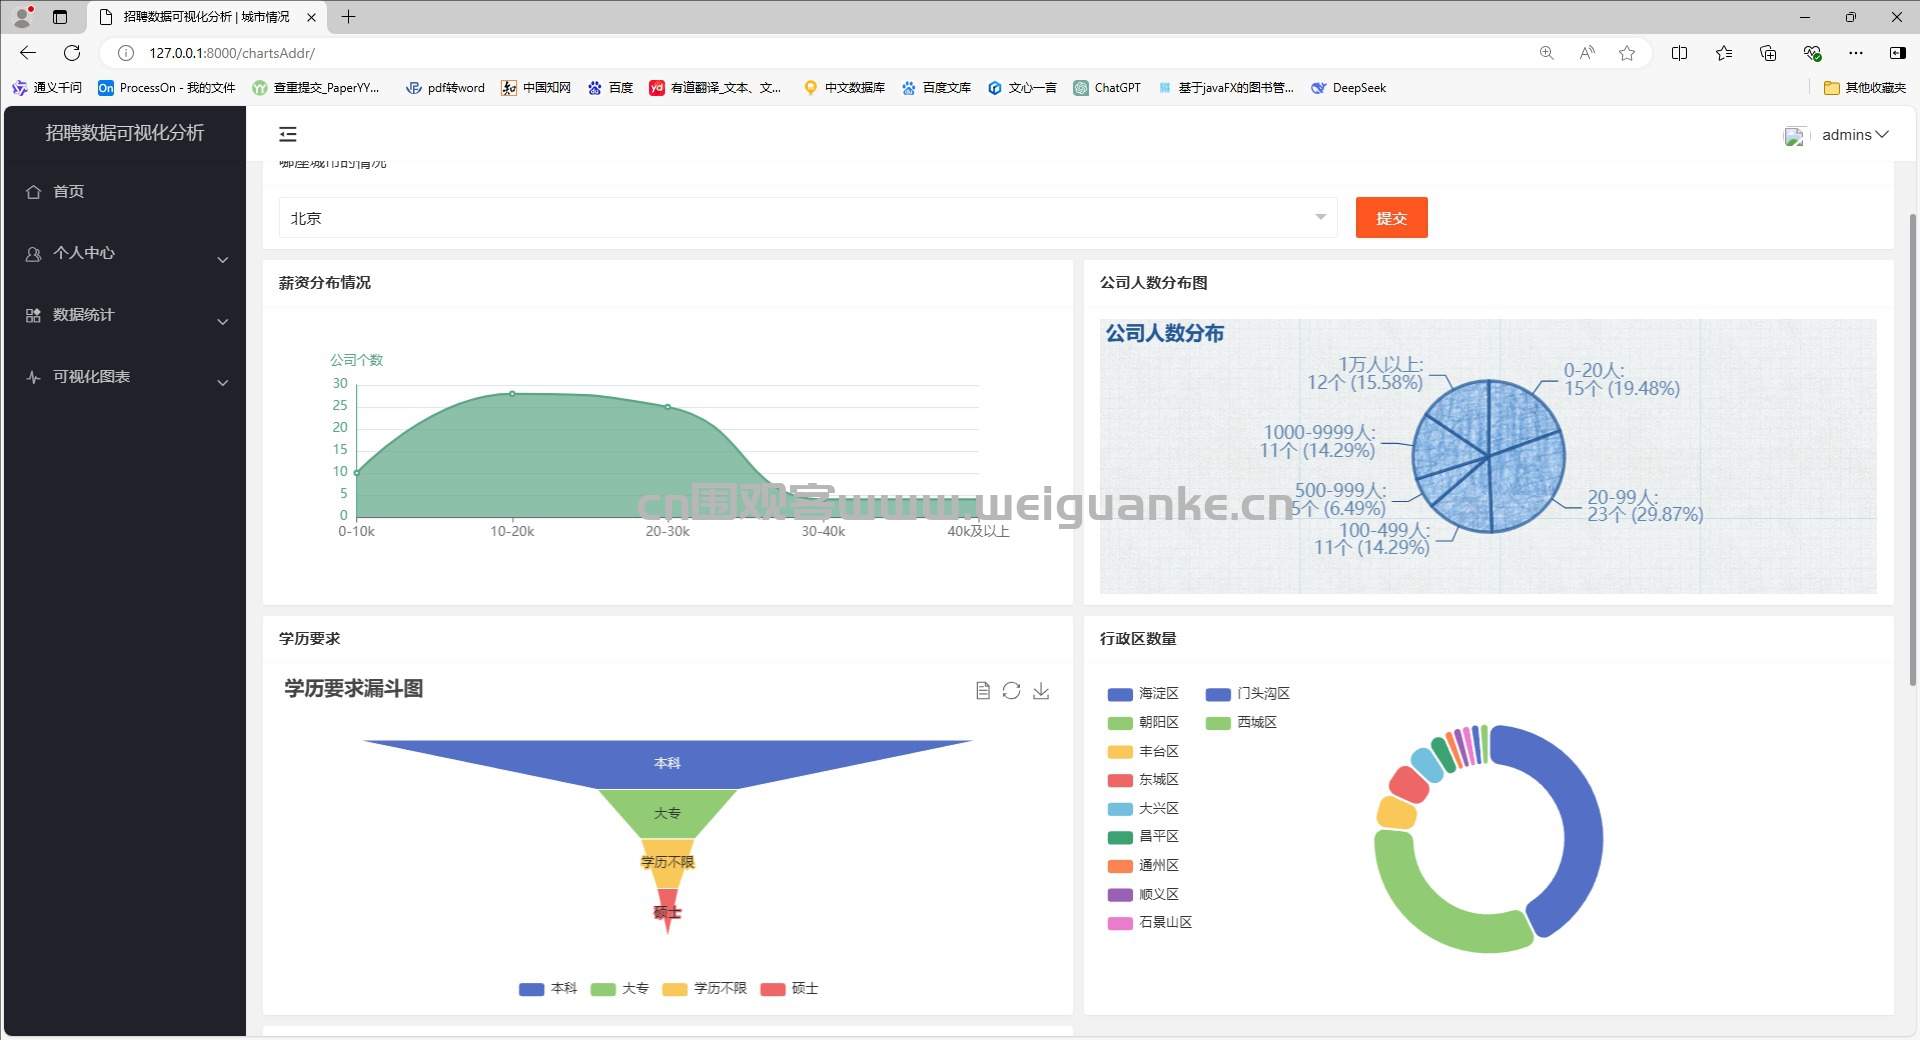Click the browser zoom magnifier icon

tap(1547, 53)
